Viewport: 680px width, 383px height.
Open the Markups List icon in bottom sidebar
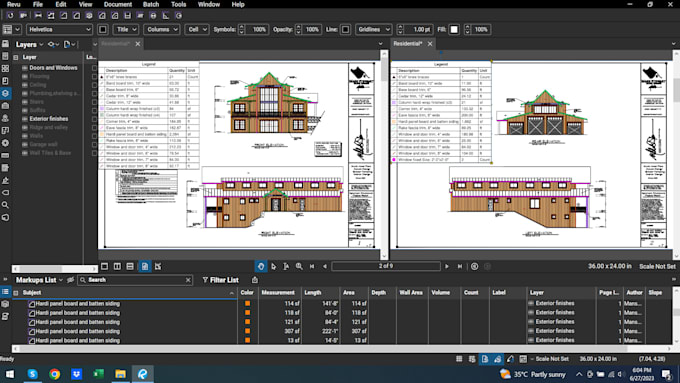coord(5,292)
